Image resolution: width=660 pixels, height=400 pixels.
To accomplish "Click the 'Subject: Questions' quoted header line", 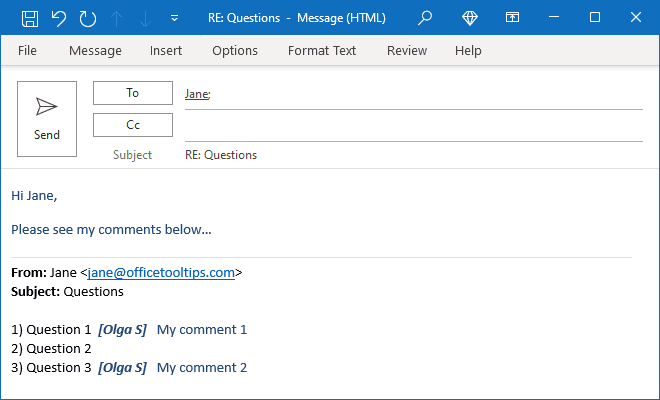I will (67, 291).
